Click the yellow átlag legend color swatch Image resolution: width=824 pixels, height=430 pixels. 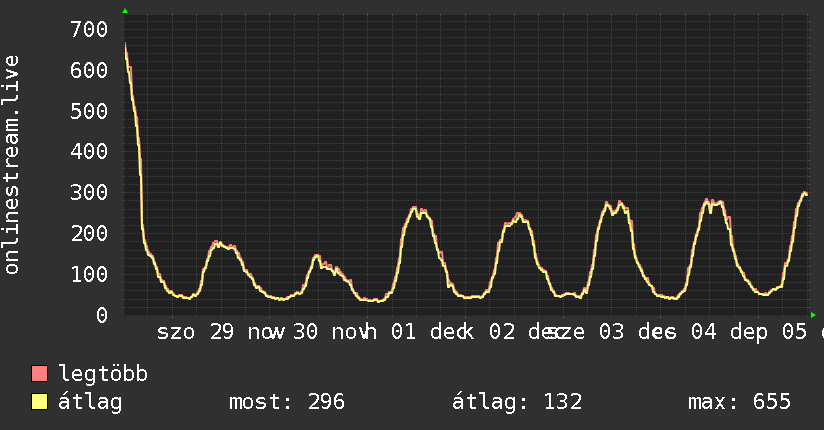click(39, 402)
